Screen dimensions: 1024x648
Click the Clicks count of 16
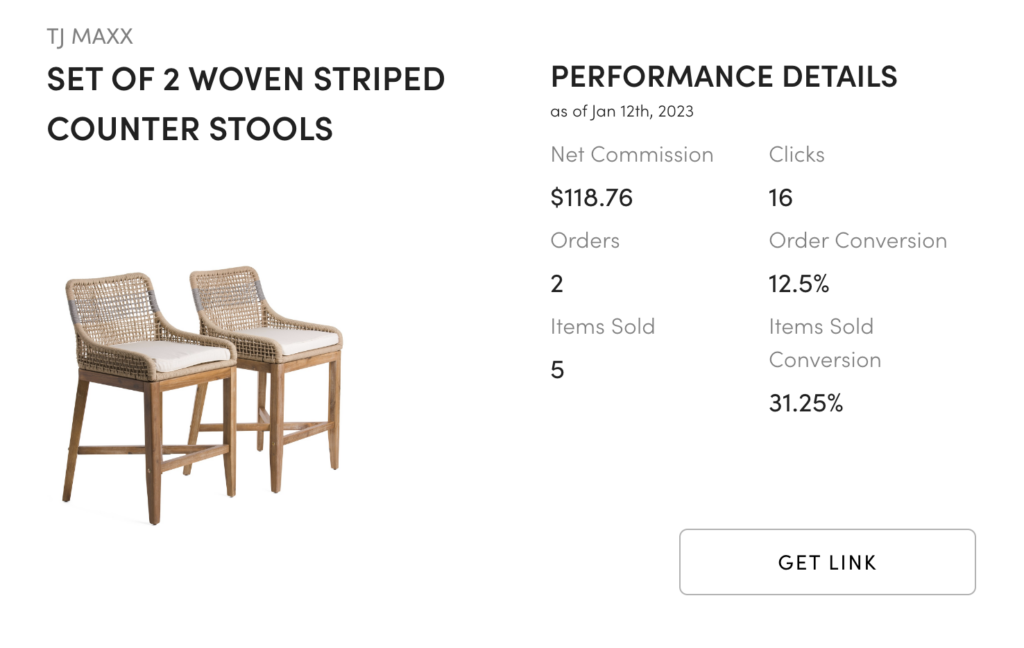(x=780, y=197)
